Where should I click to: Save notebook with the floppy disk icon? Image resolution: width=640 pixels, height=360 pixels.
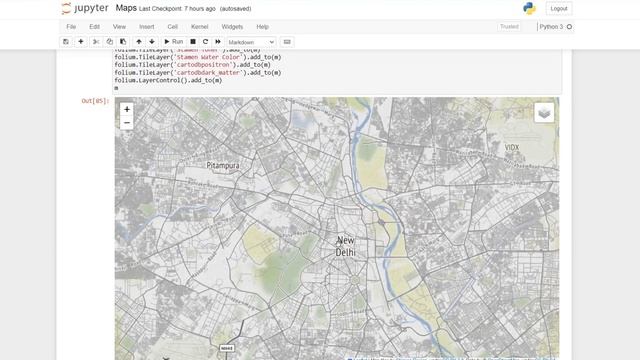66,42
